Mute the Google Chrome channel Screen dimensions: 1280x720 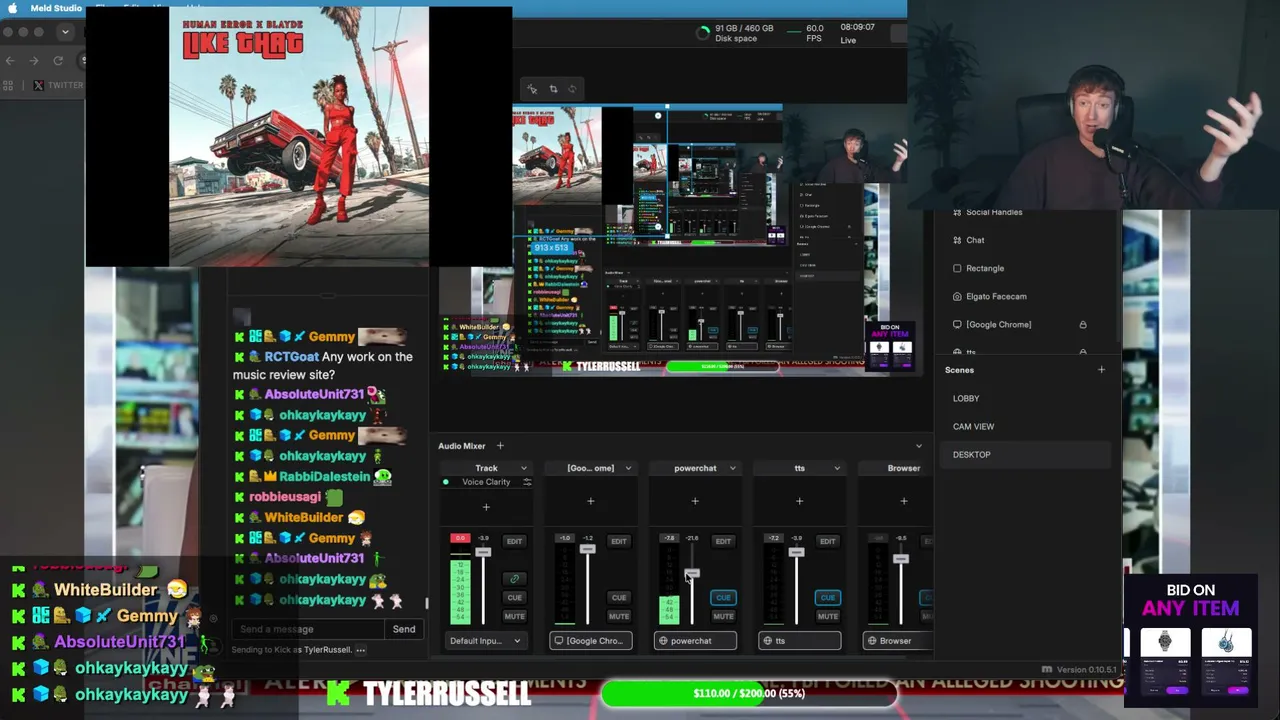tap(619, 616)
